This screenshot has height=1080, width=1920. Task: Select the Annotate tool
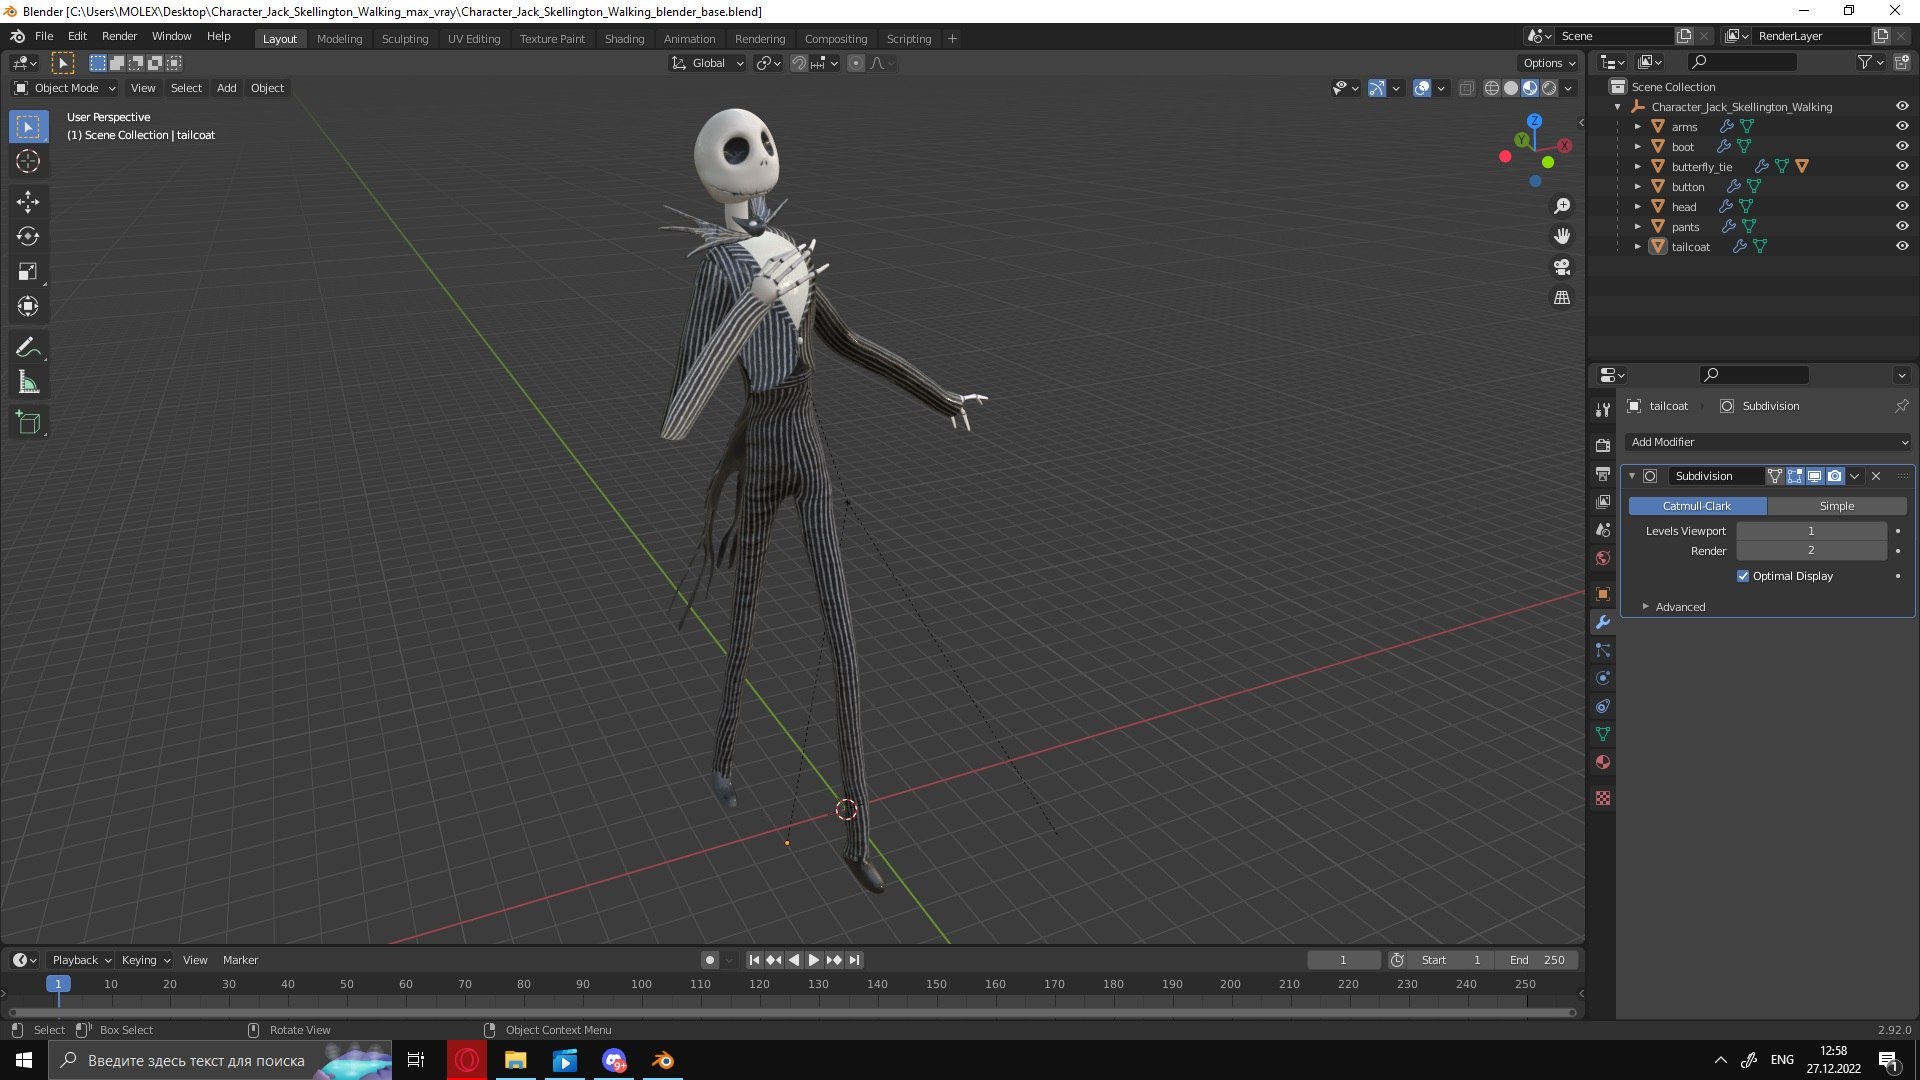tap(28, 348)
